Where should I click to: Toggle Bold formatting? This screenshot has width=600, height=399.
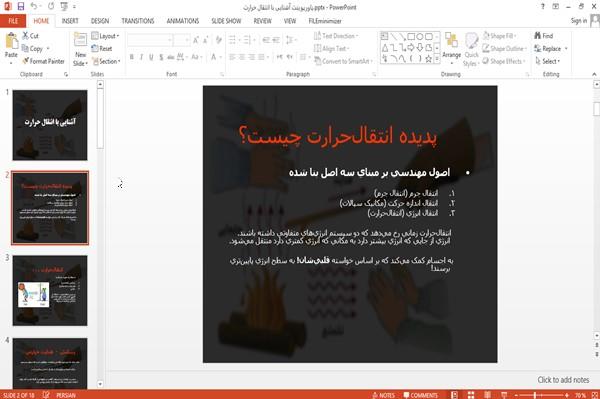[x=132, y=57]
